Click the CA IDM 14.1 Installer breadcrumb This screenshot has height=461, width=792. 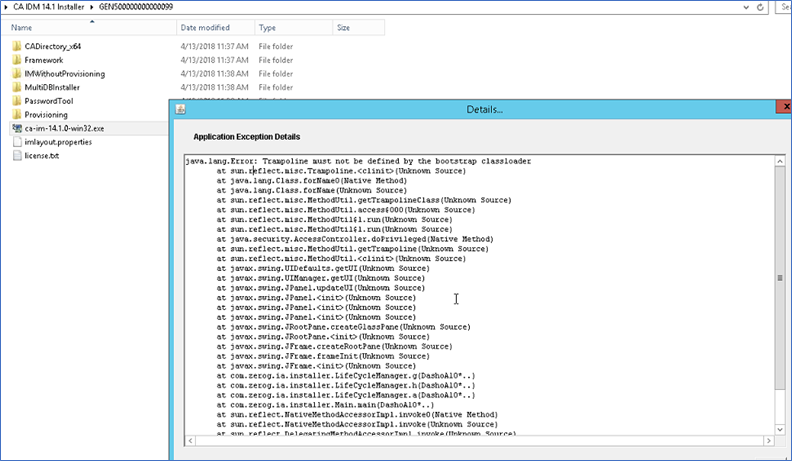(x=48, y=7)
